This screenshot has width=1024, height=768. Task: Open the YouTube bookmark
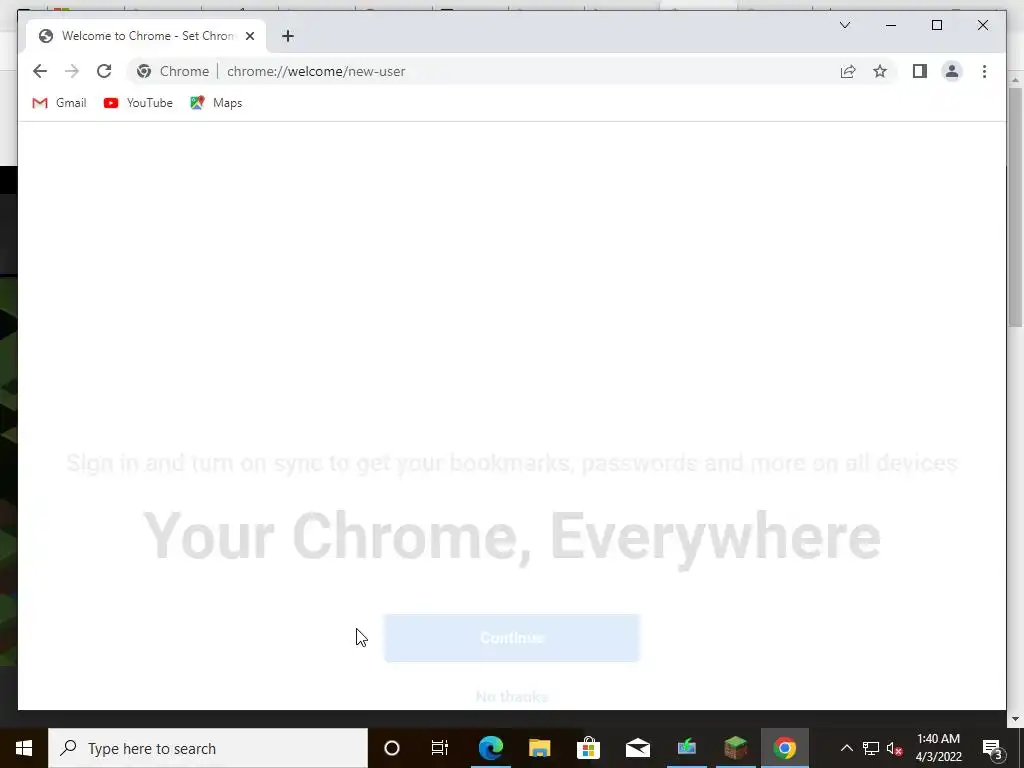(x=138, y=103)
